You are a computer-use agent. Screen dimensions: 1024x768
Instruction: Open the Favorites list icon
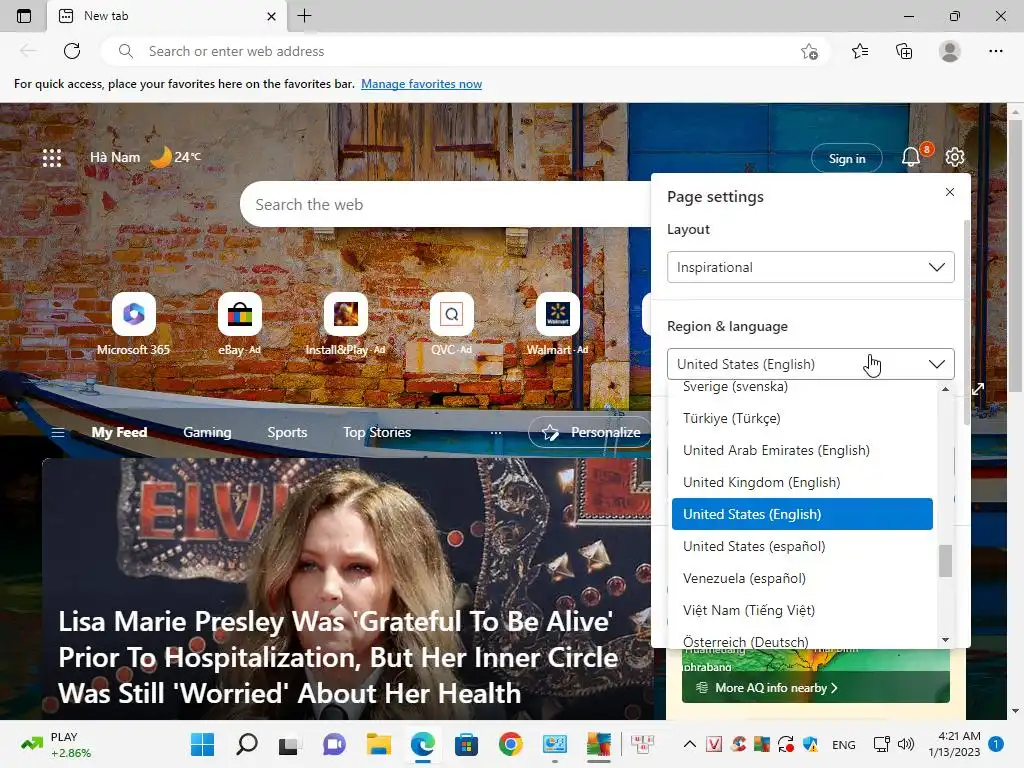click(860, 51)
